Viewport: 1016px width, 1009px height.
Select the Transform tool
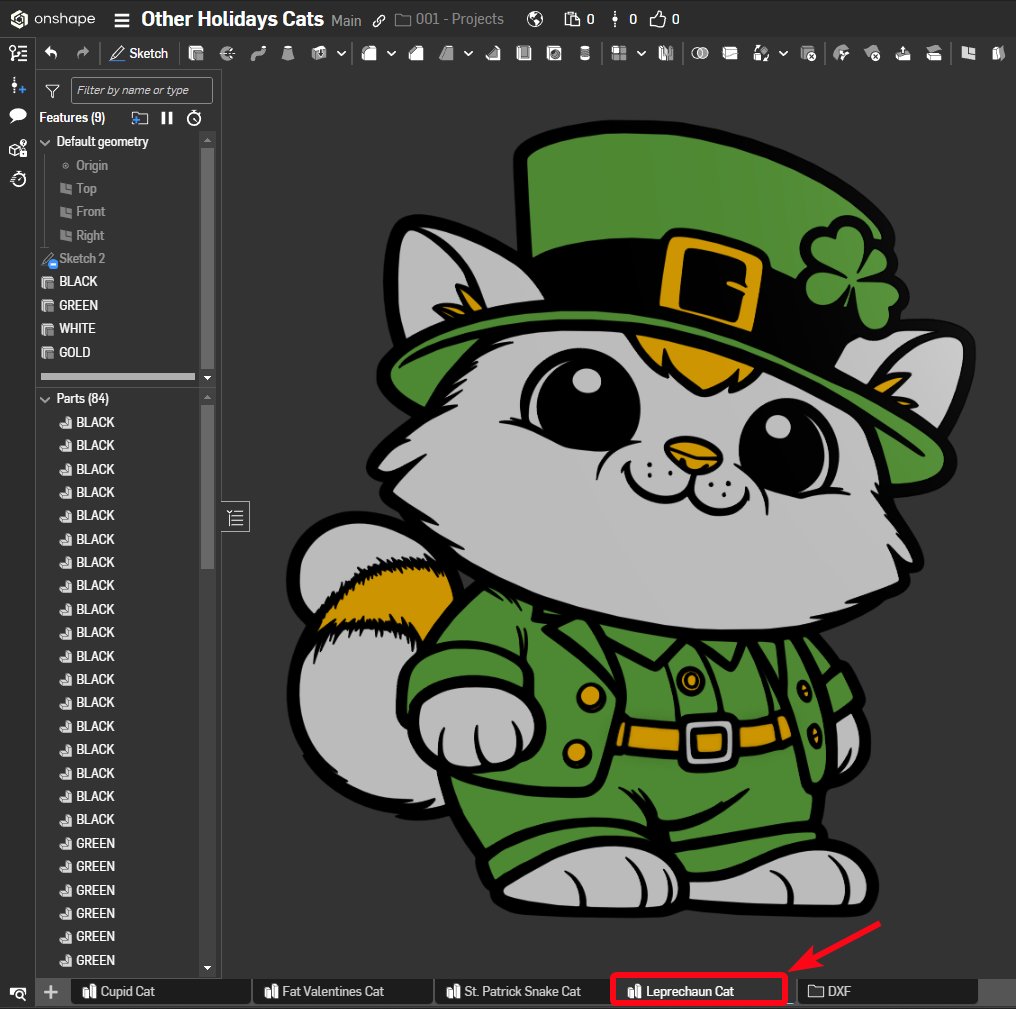click(x=761, y=53)
